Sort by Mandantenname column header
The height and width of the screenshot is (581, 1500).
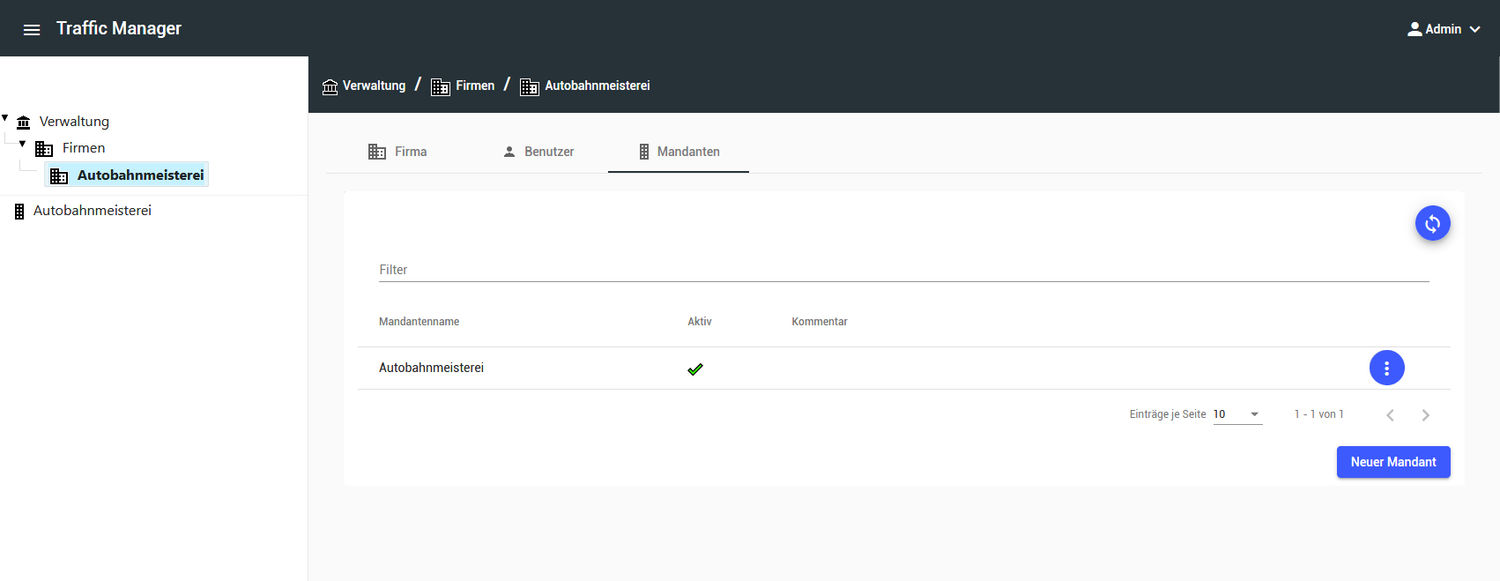click(419, 322)
